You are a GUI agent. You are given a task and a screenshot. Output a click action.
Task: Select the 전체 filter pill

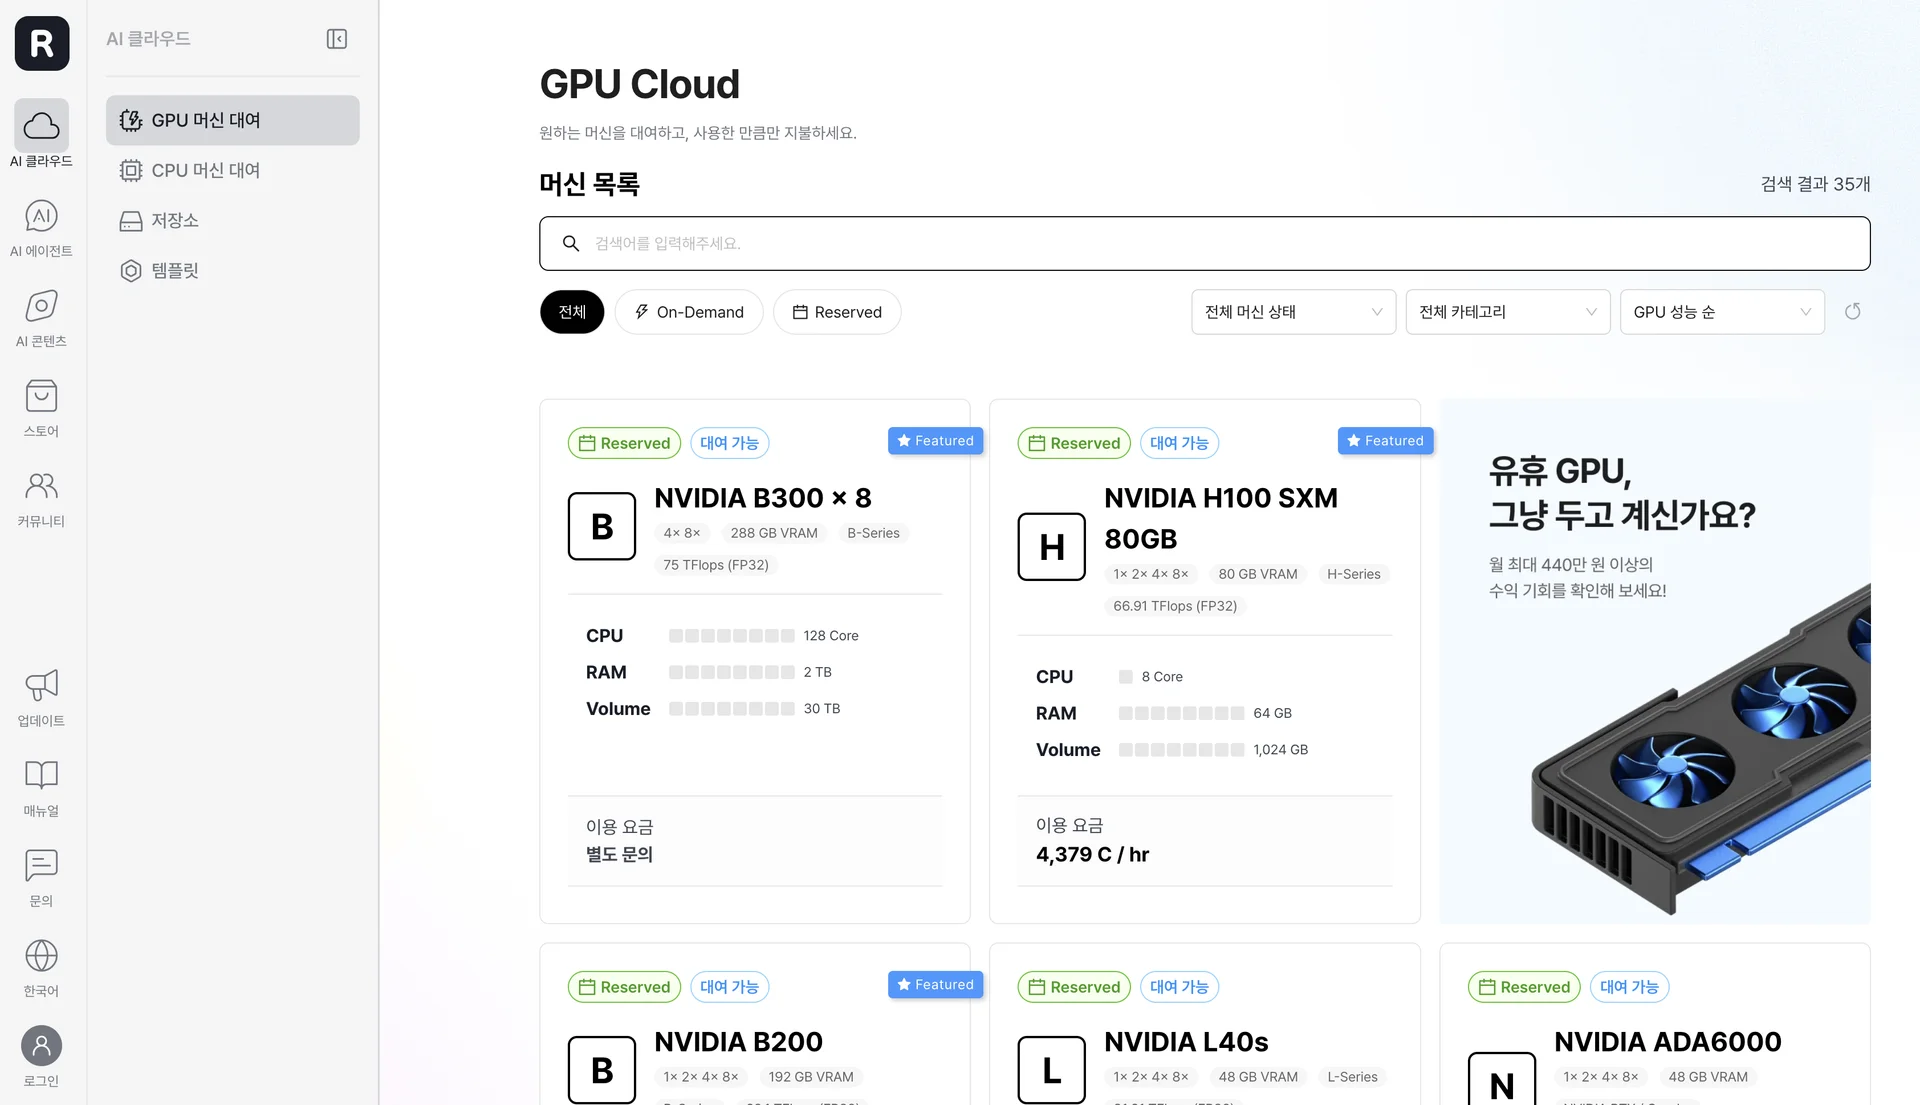pos(572,312)
